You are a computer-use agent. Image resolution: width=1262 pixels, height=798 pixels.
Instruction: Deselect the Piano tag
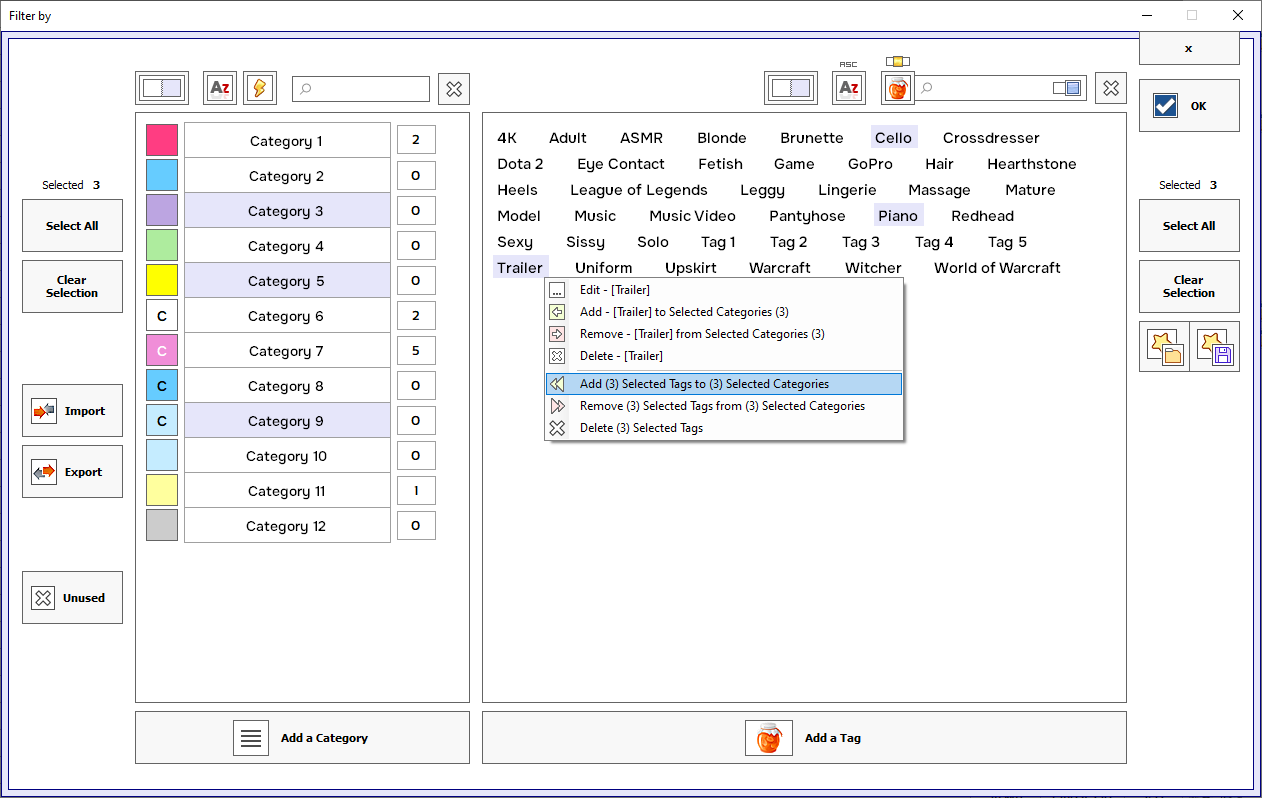pyautogui.click(x=898, y=216)
